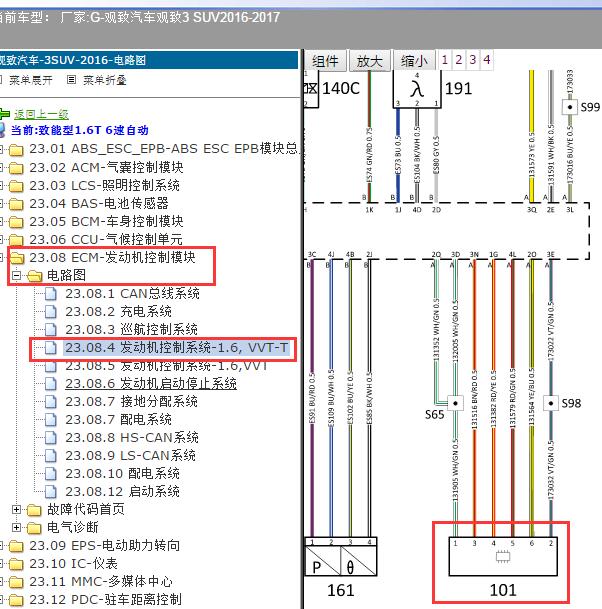Open 23.08.10 配电系统 diagram
602x609 pixels.
coord(122,473)
